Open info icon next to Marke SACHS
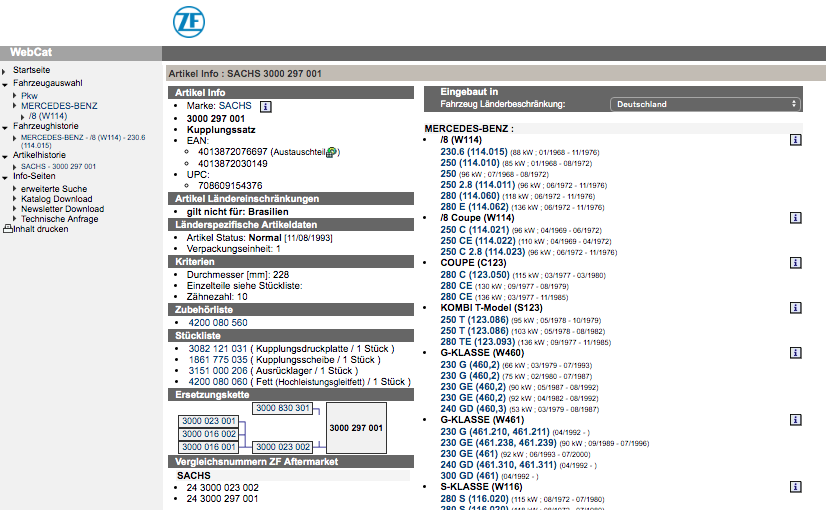826x510 pixels. [266, 106]
